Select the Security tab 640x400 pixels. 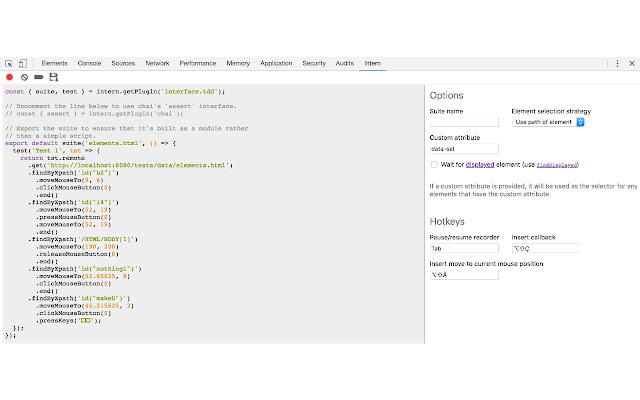[x=314, y=63]
